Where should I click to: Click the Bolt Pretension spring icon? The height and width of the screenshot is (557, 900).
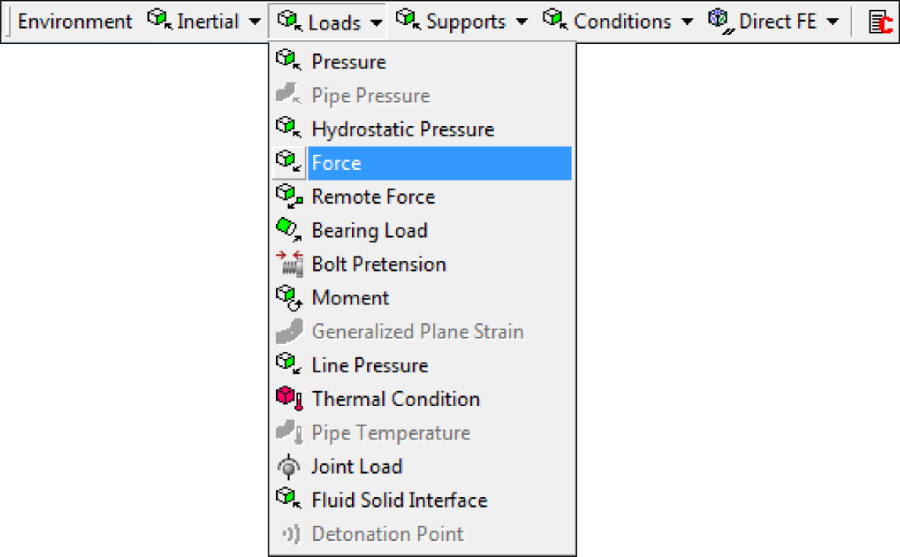pos(289,264)
